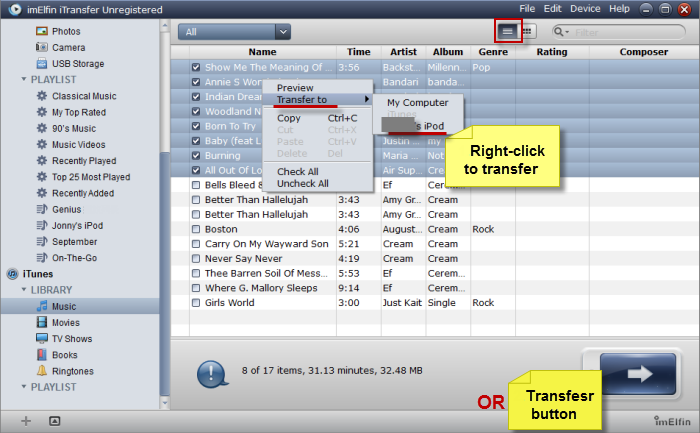Select the Camera sidebar item

pyautogui.click(x=68, y=47)
